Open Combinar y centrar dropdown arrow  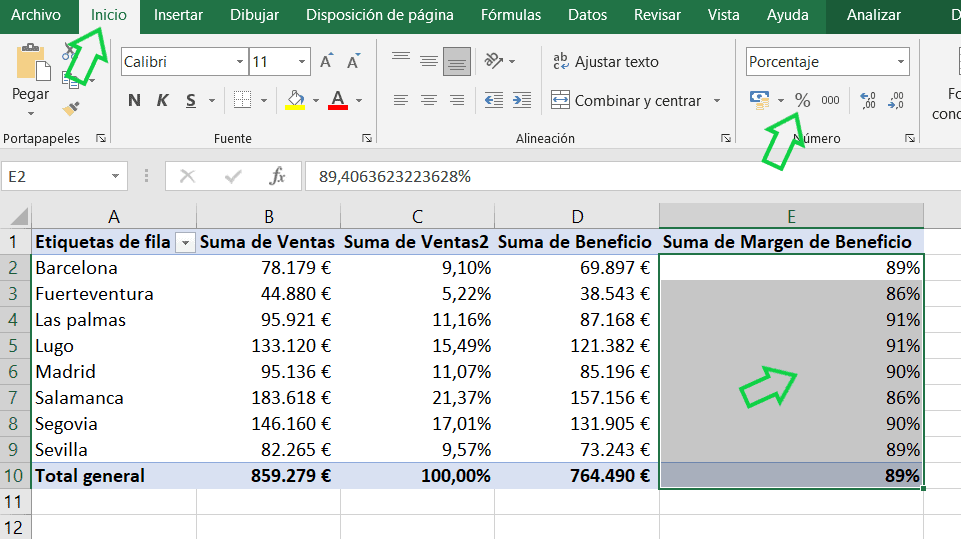tap(716, 100)
